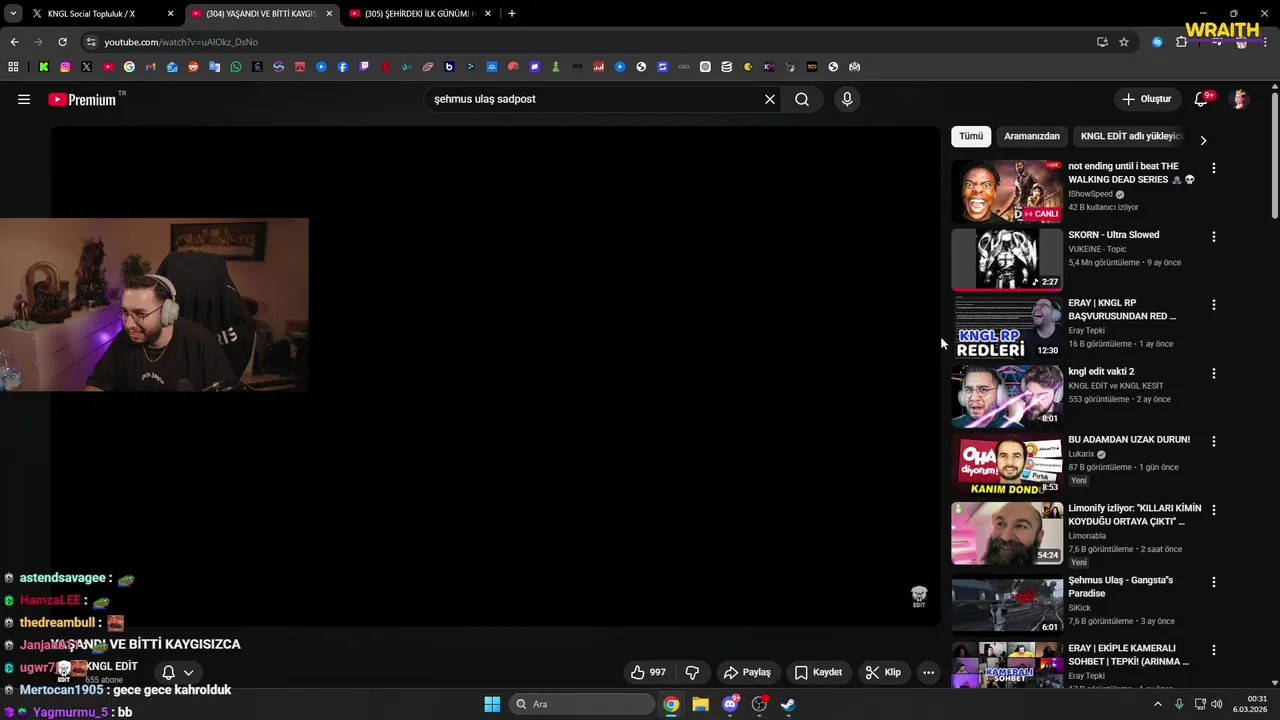Click the Windows taskbar search box
Image resolution: width=1280 pixels, height=720 pixels.
(x=582, y=704)
